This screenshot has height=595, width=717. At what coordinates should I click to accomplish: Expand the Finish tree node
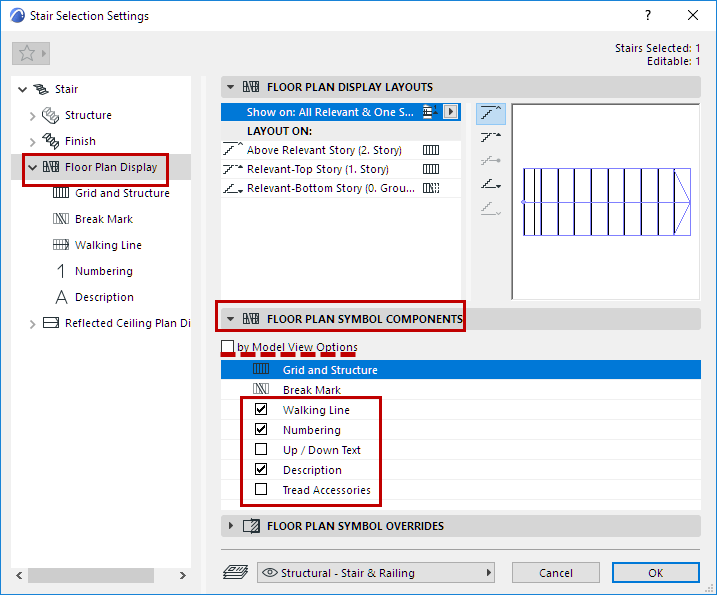click(x=32, y=142)
